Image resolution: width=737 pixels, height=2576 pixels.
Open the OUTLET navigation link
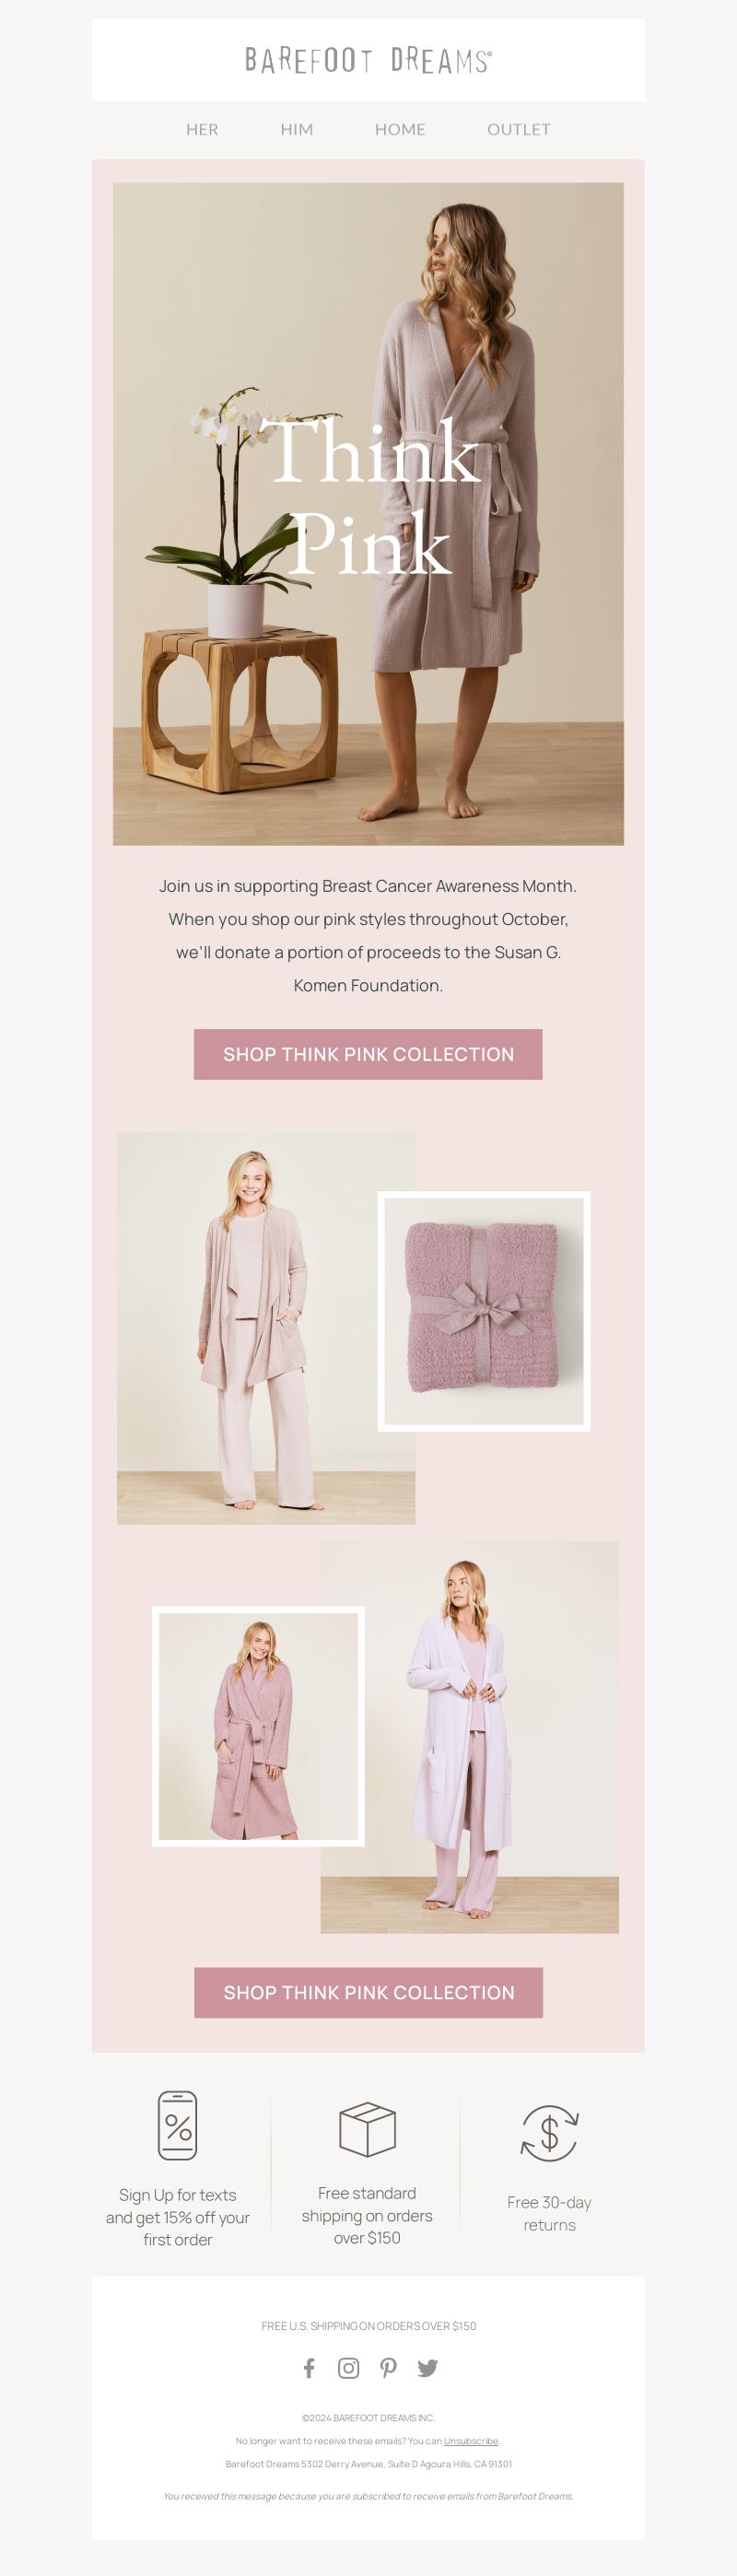click(x=519, y=129)
